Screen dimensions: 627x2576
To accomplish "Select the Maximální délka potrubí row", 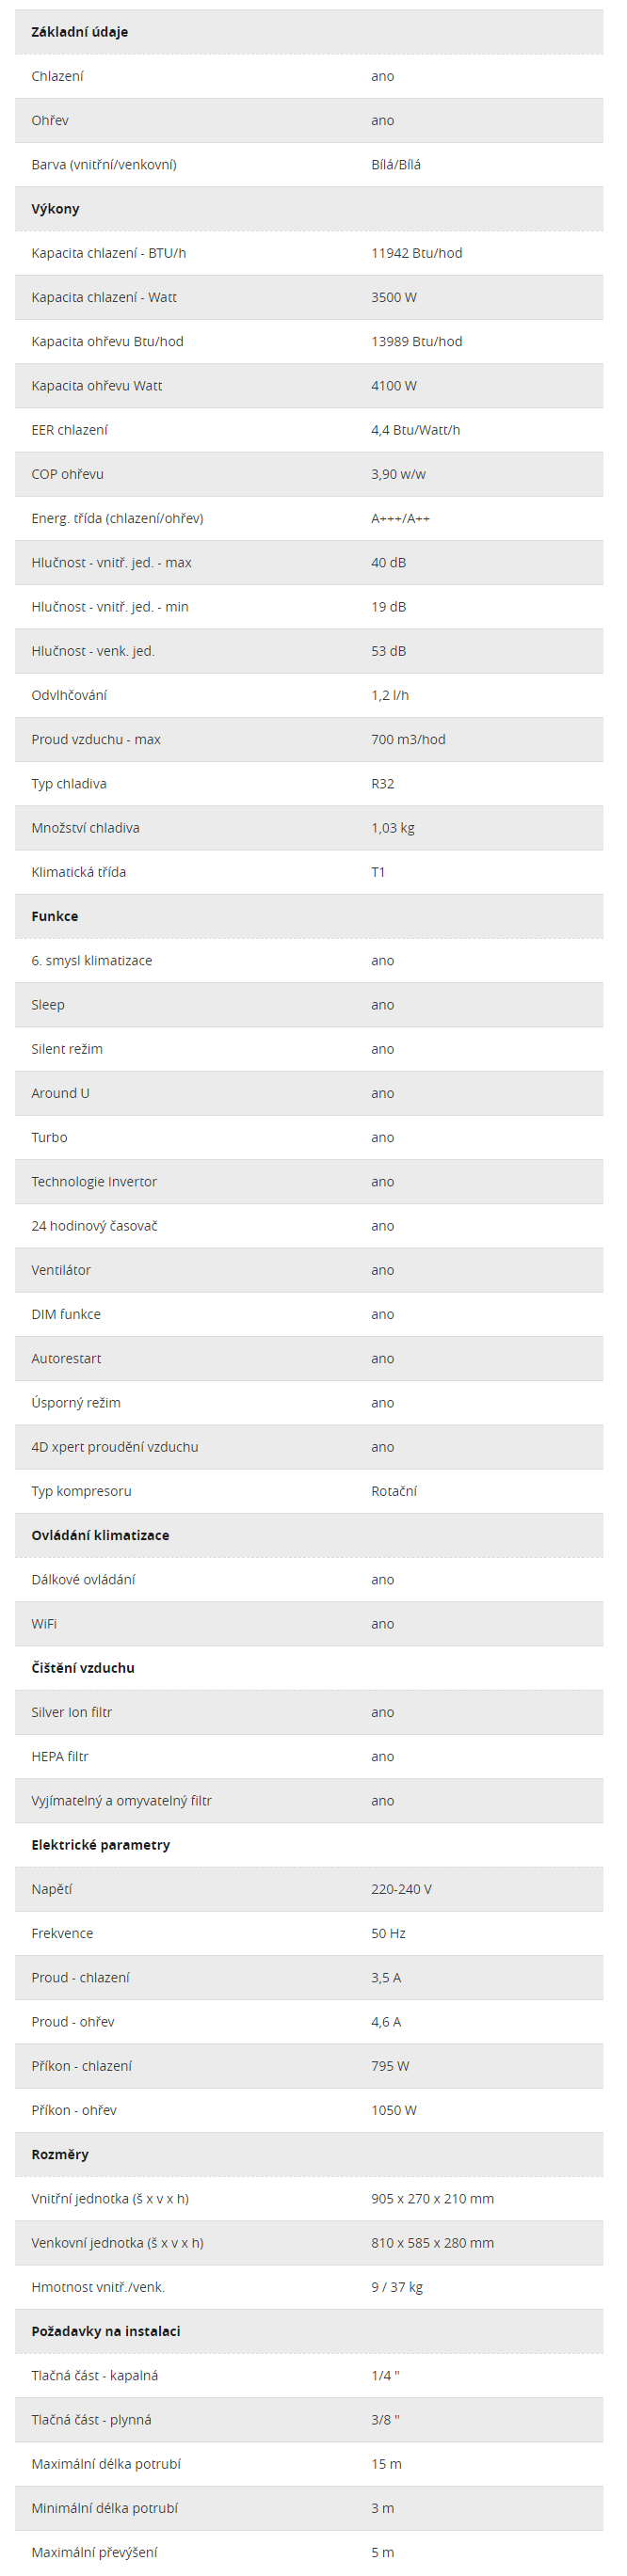I will coord(309,2464).
